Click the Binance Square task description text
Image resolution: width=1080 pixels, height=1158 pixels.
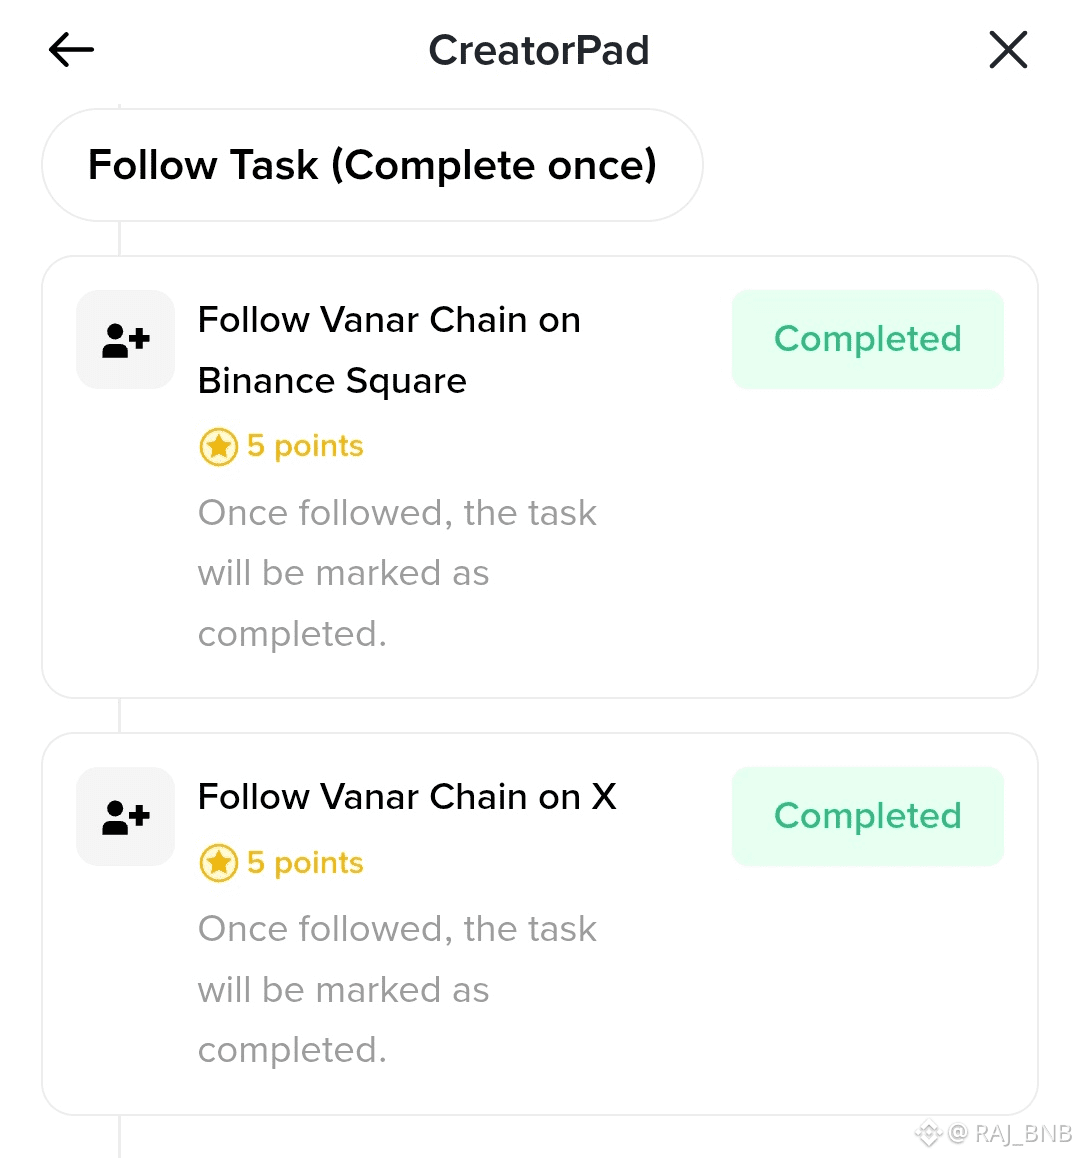[x=396, y=573]
